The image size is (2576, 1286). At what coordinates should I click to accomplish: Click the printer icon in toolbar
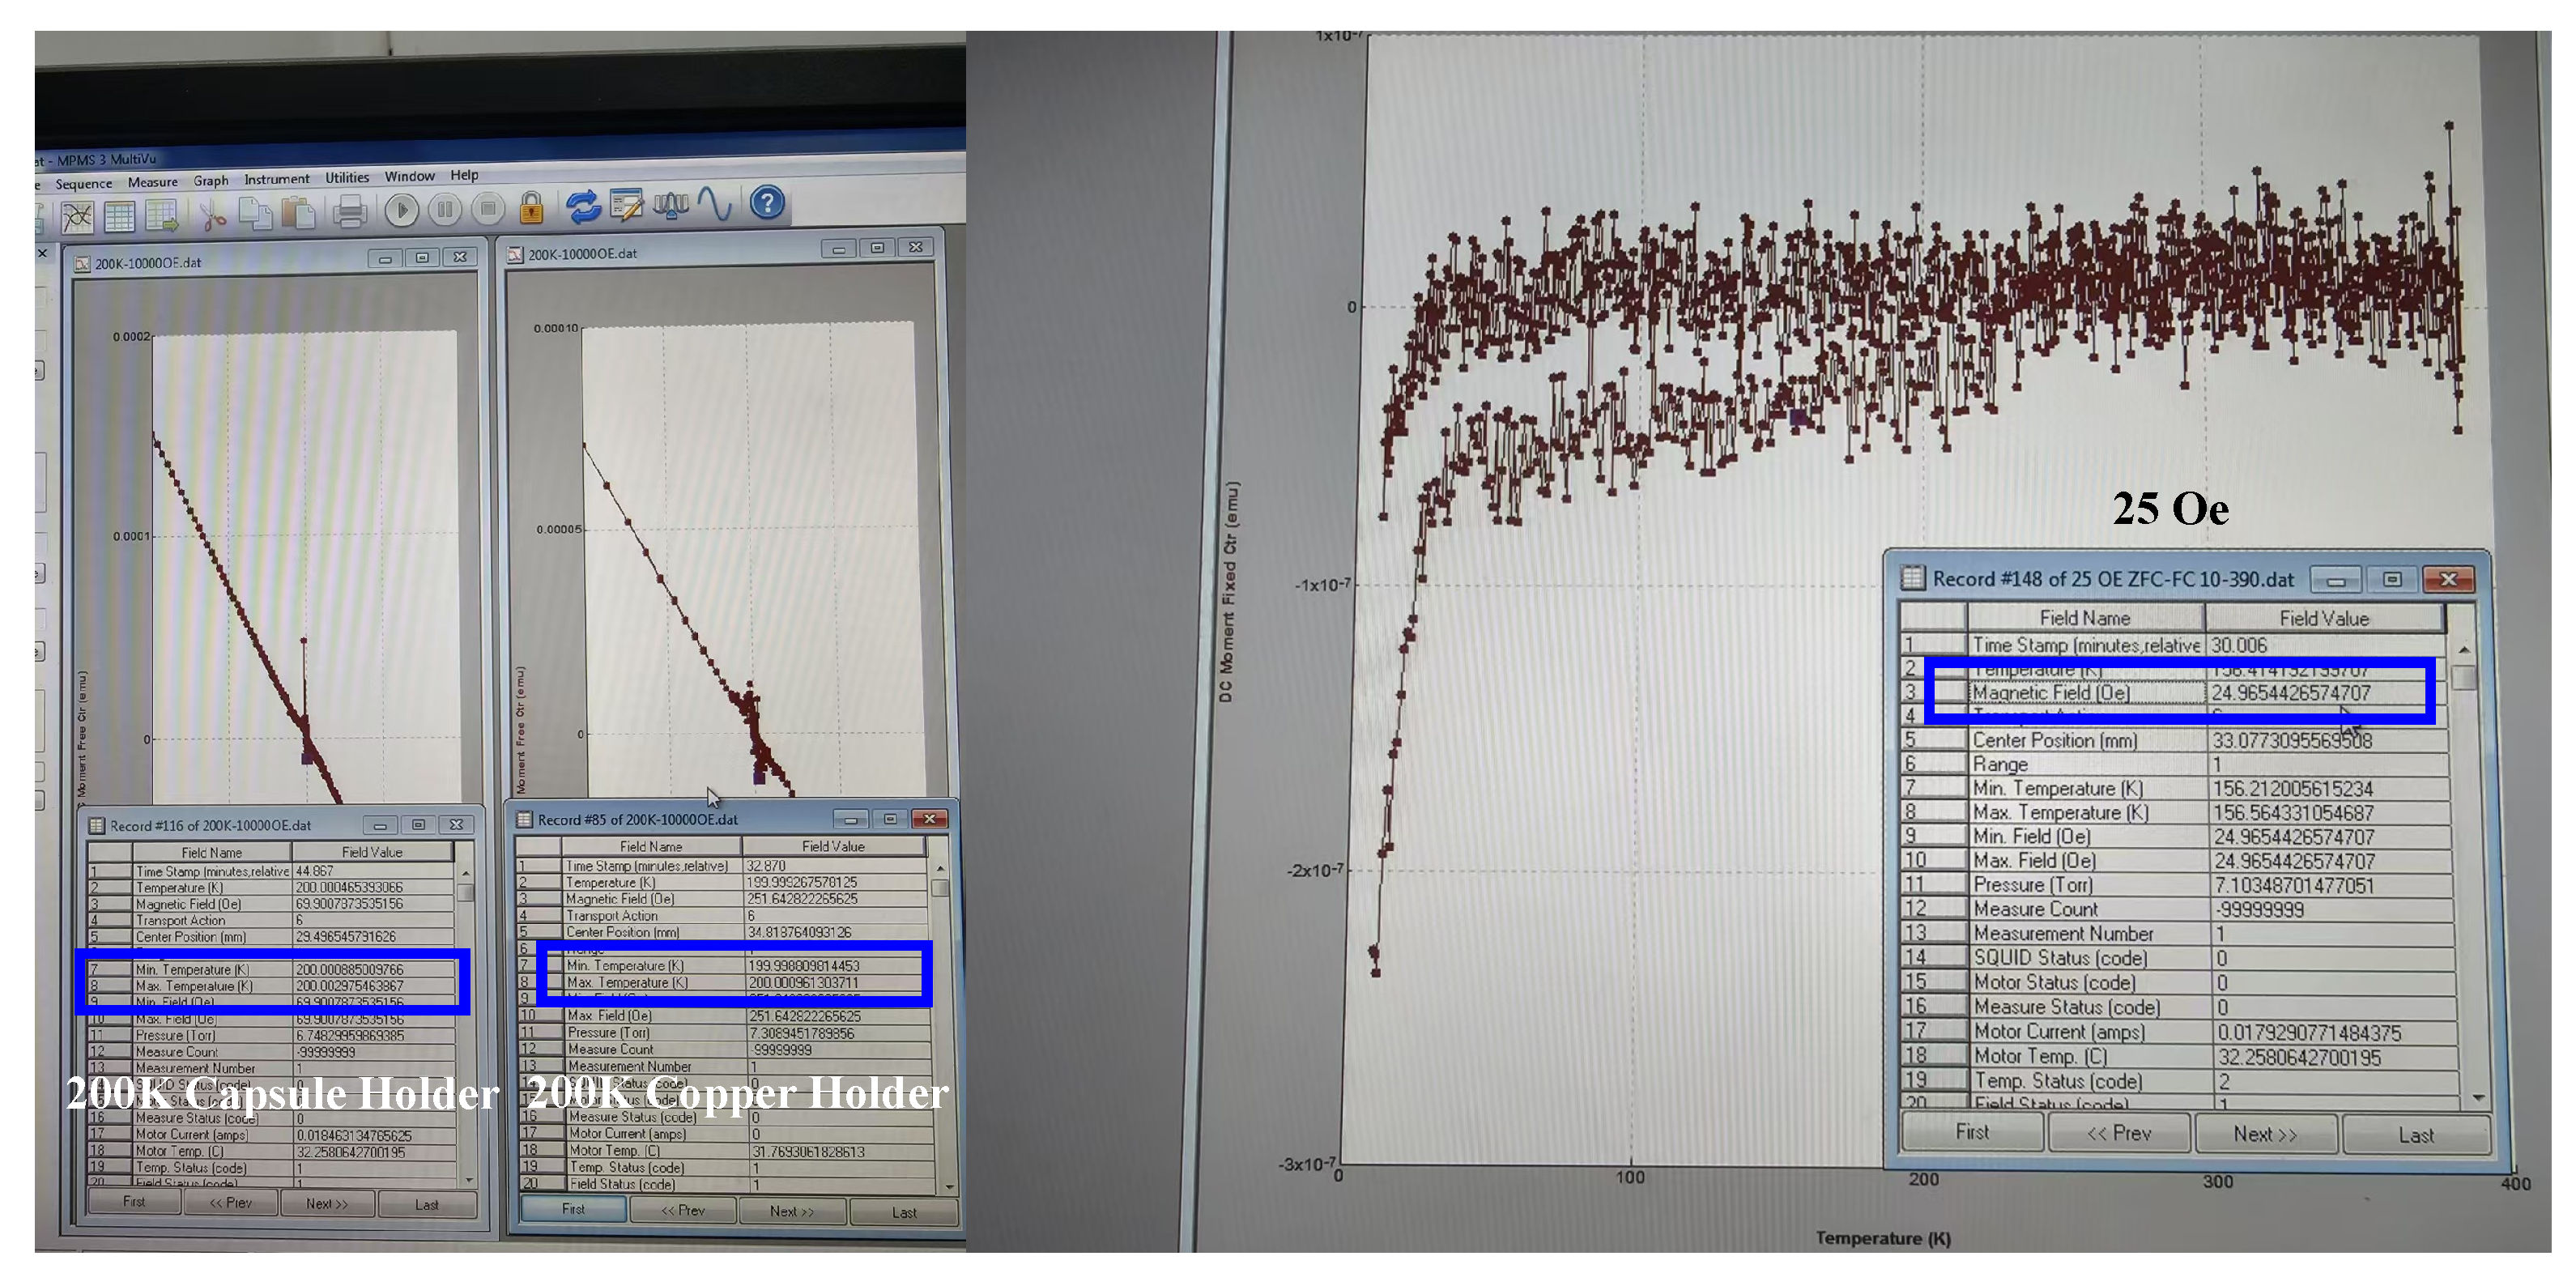(349, 211)
